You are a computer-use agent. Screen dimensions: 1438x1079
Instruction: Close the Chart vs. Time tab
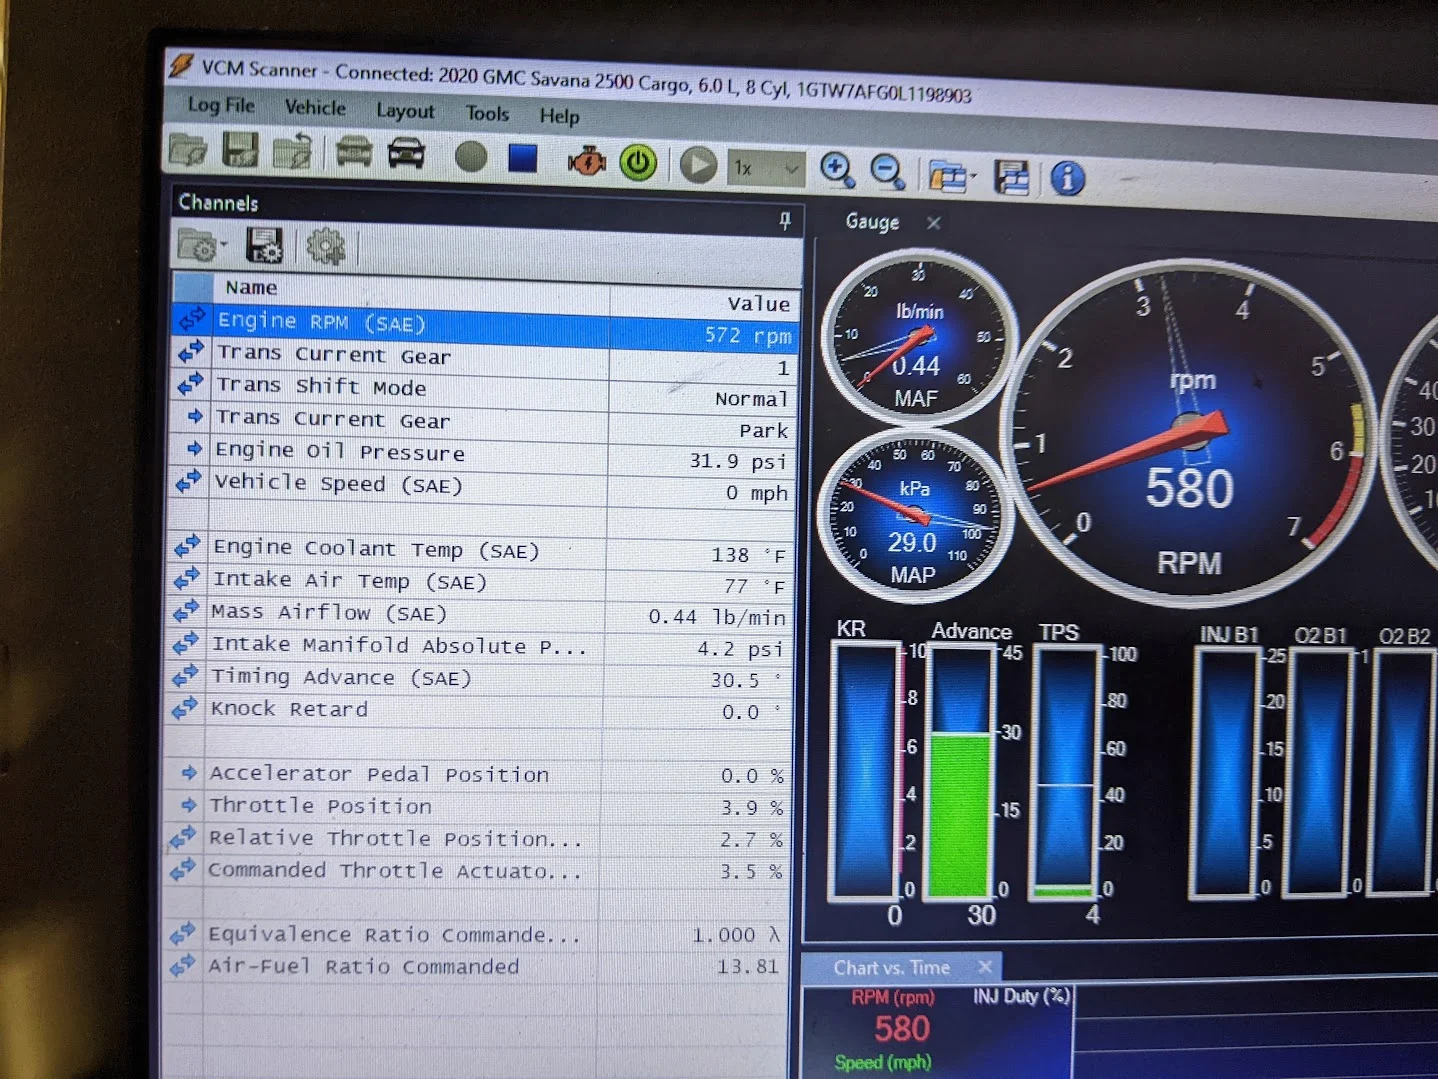pyautogui.click(x=985, y=966)
